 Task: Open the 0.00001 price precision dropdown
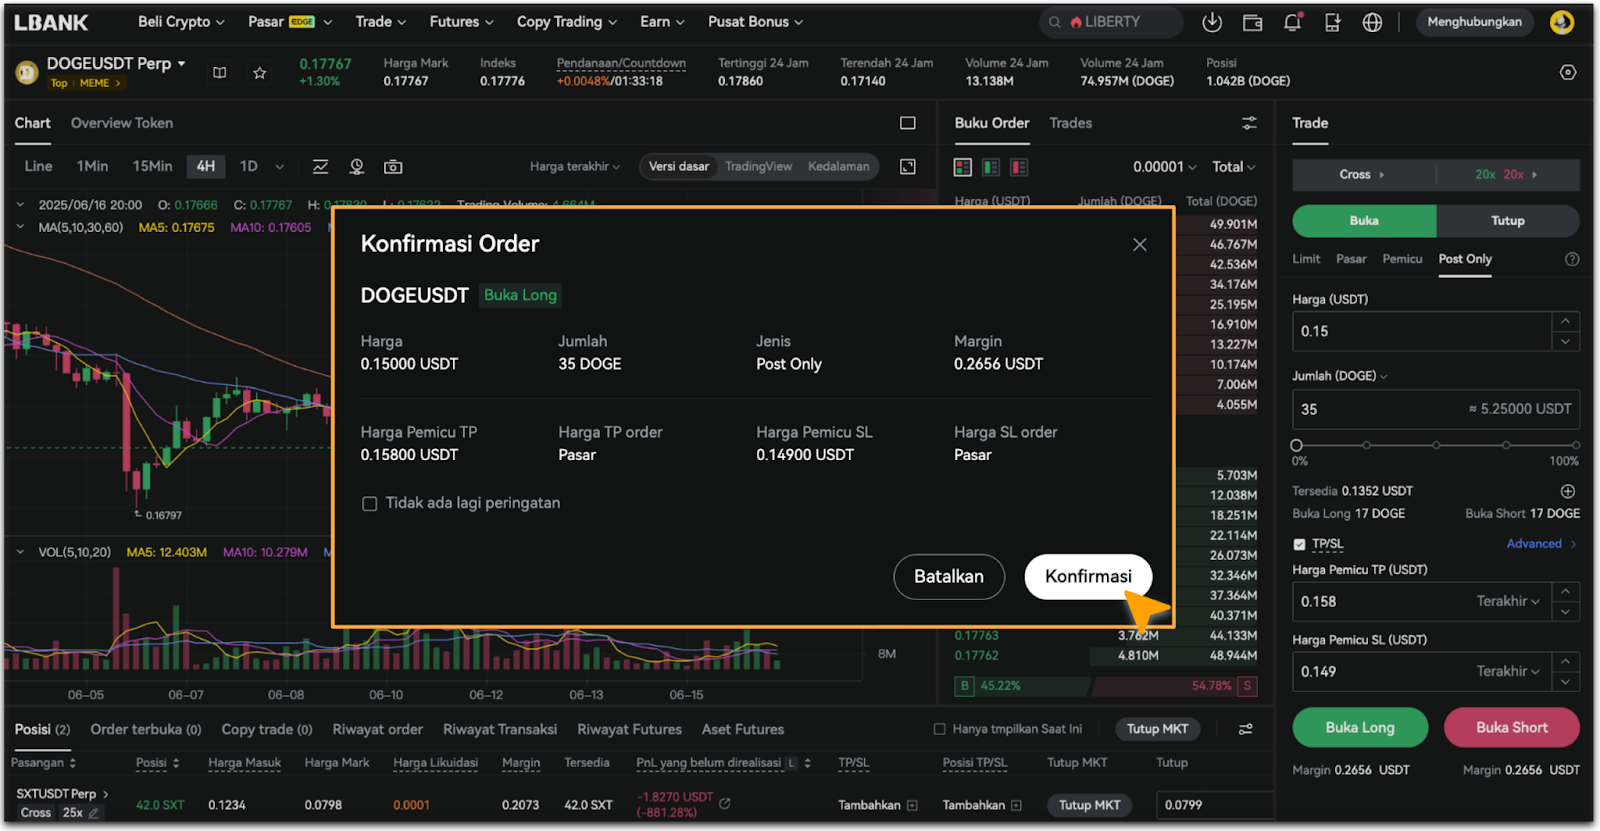pos(1164,167)
